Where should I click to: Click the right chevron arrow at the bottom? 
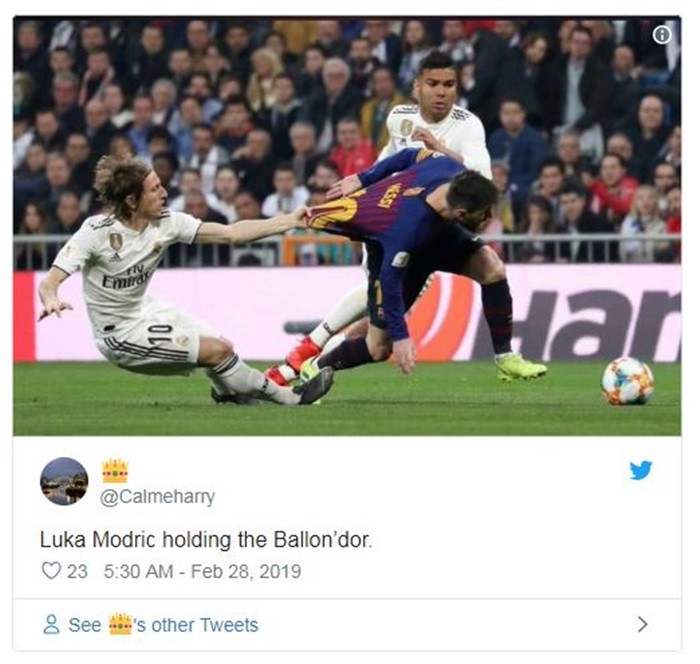642,624
